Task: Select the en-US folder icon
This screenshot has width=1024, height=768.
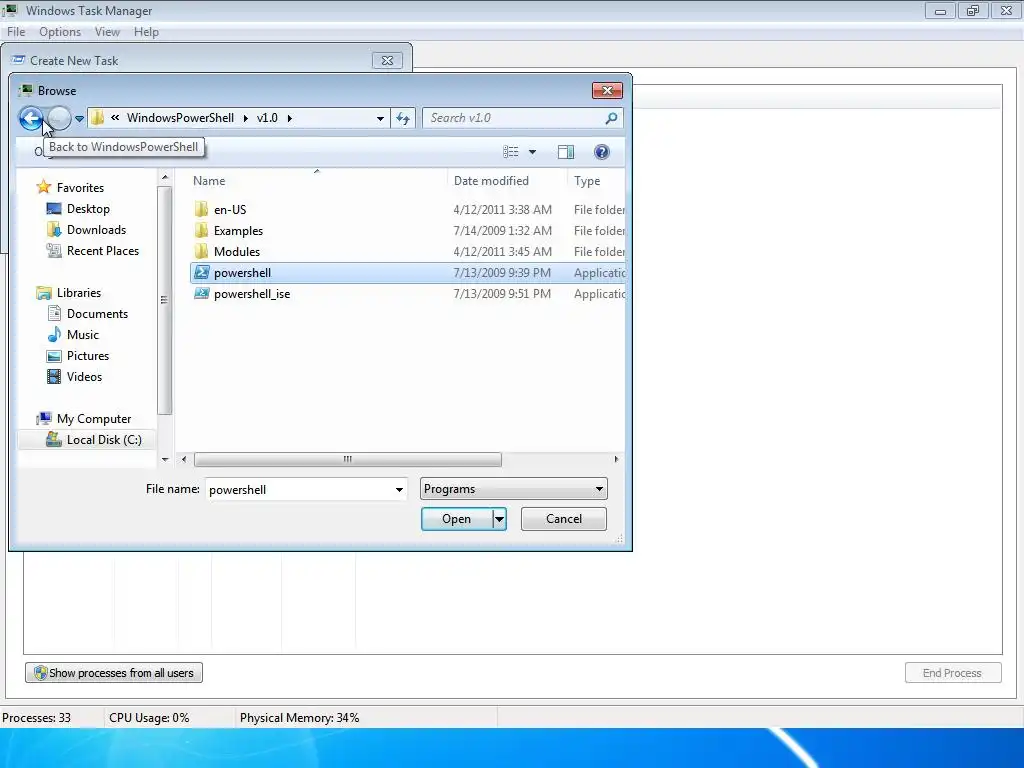Action: pos(202,210)
